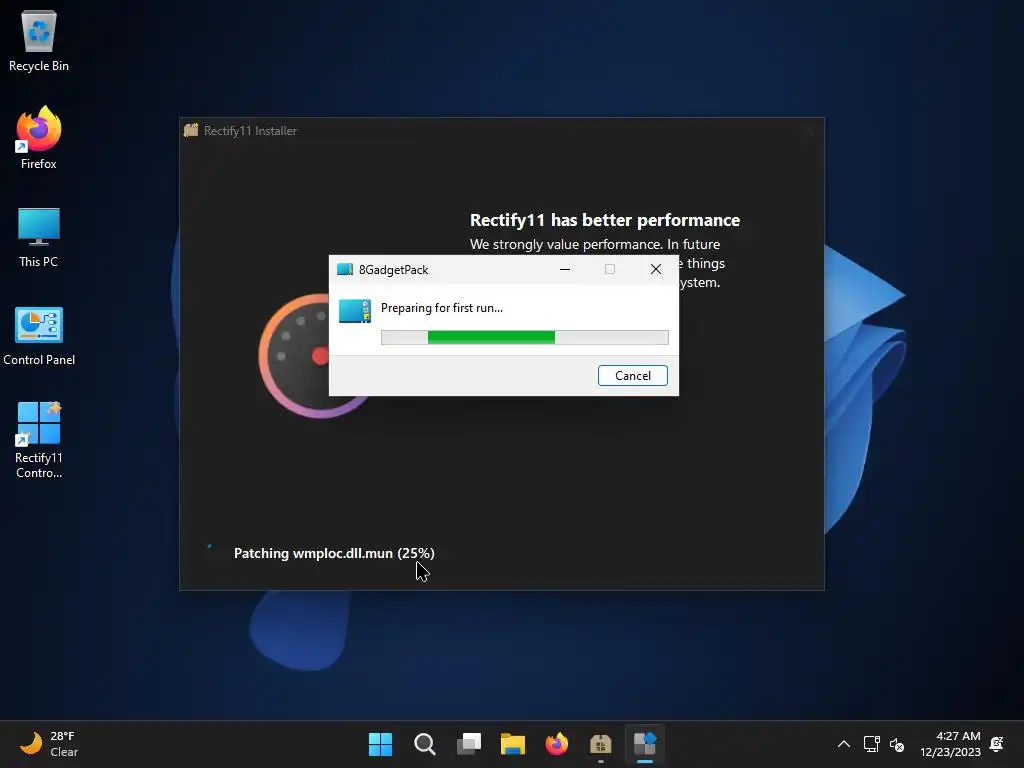Expand hidden system tray icons chevron
Image resolution: width=1024 pixels, height=768 pixels.
844,744
